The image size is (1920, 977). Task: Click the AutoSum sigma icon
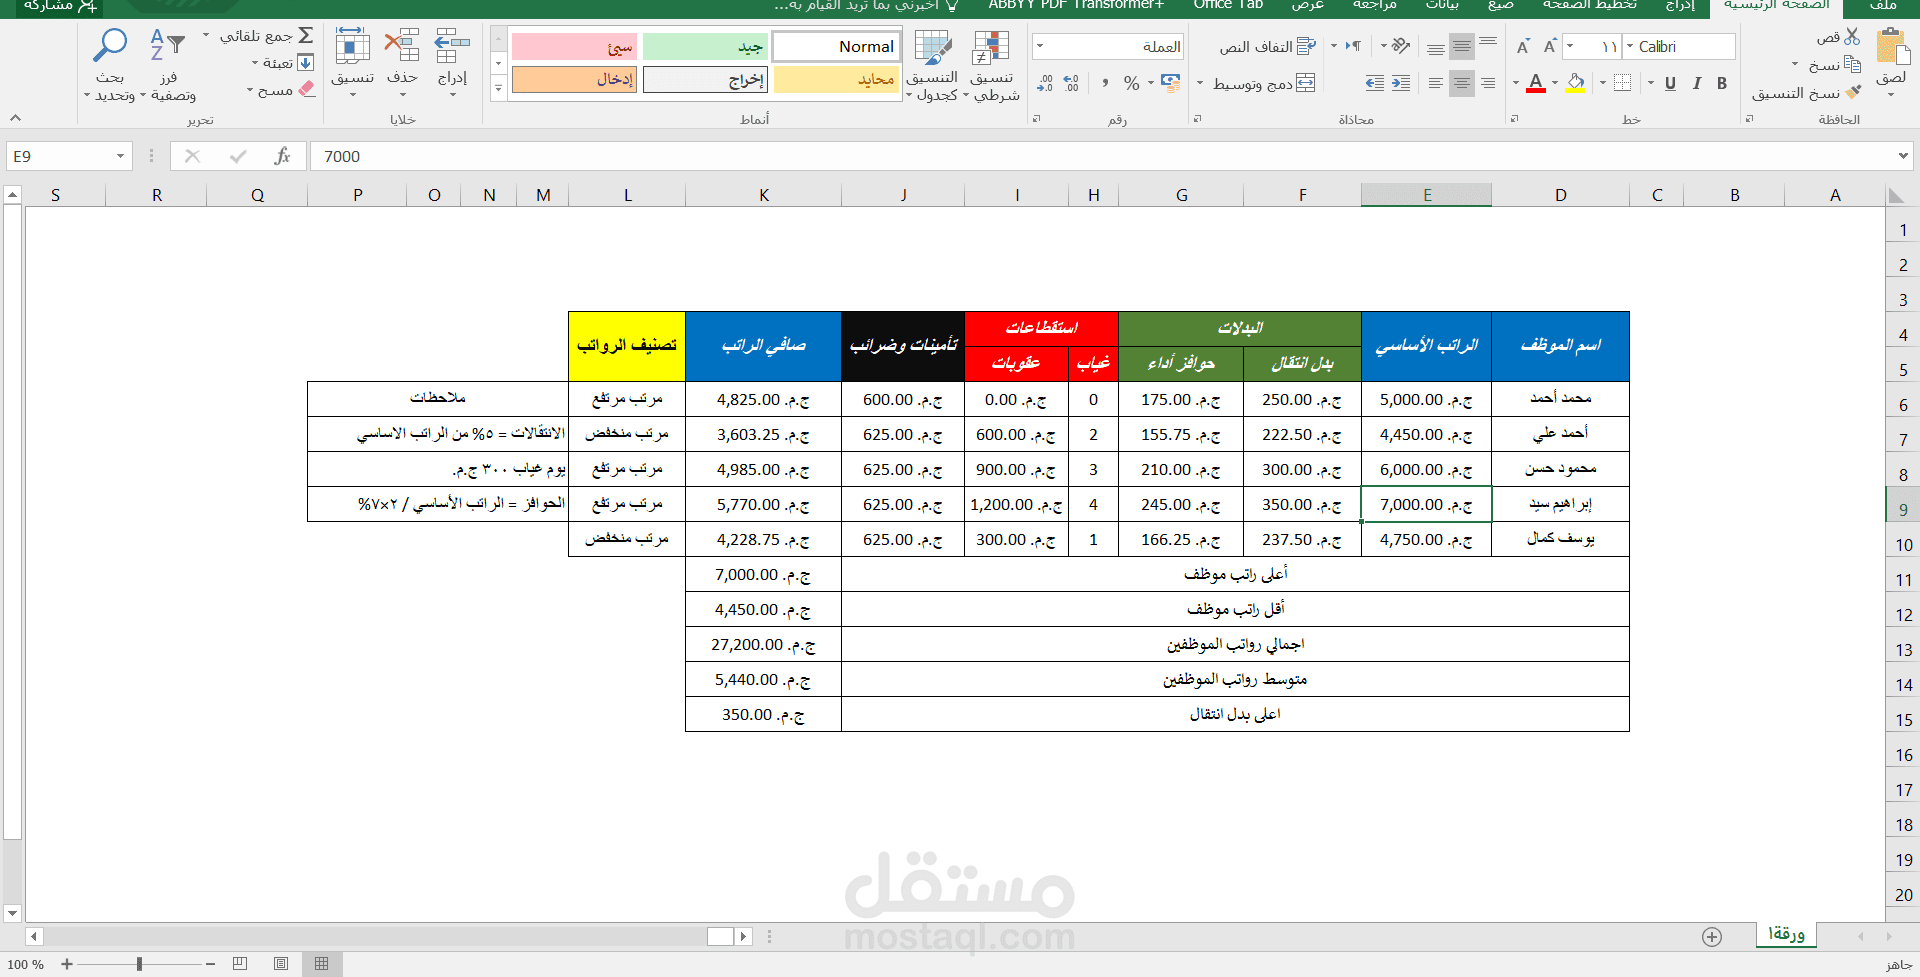pos(306,35)
